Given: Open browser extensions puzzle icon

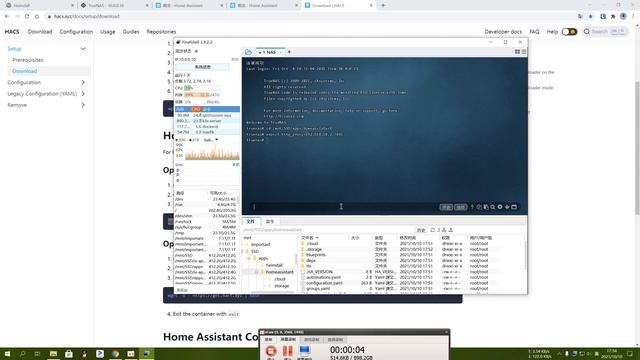Looking at the screenshot, I should 613,16.
